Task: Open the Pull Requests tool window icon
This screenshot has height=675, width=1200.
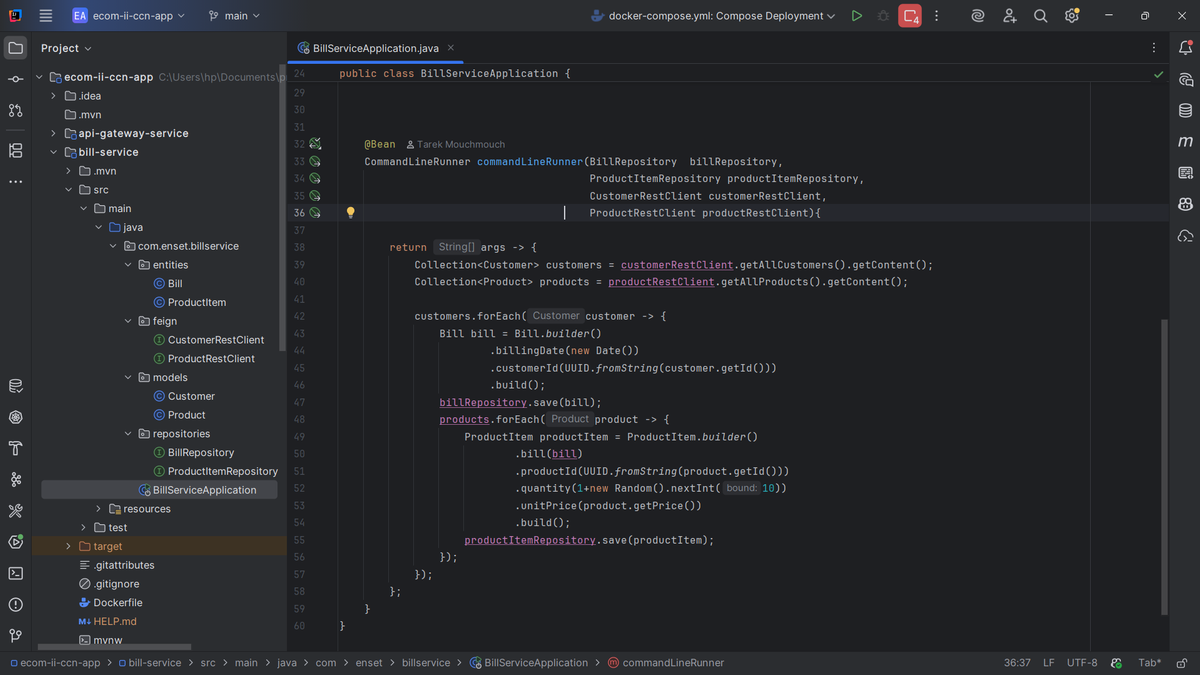Action: 15,110
